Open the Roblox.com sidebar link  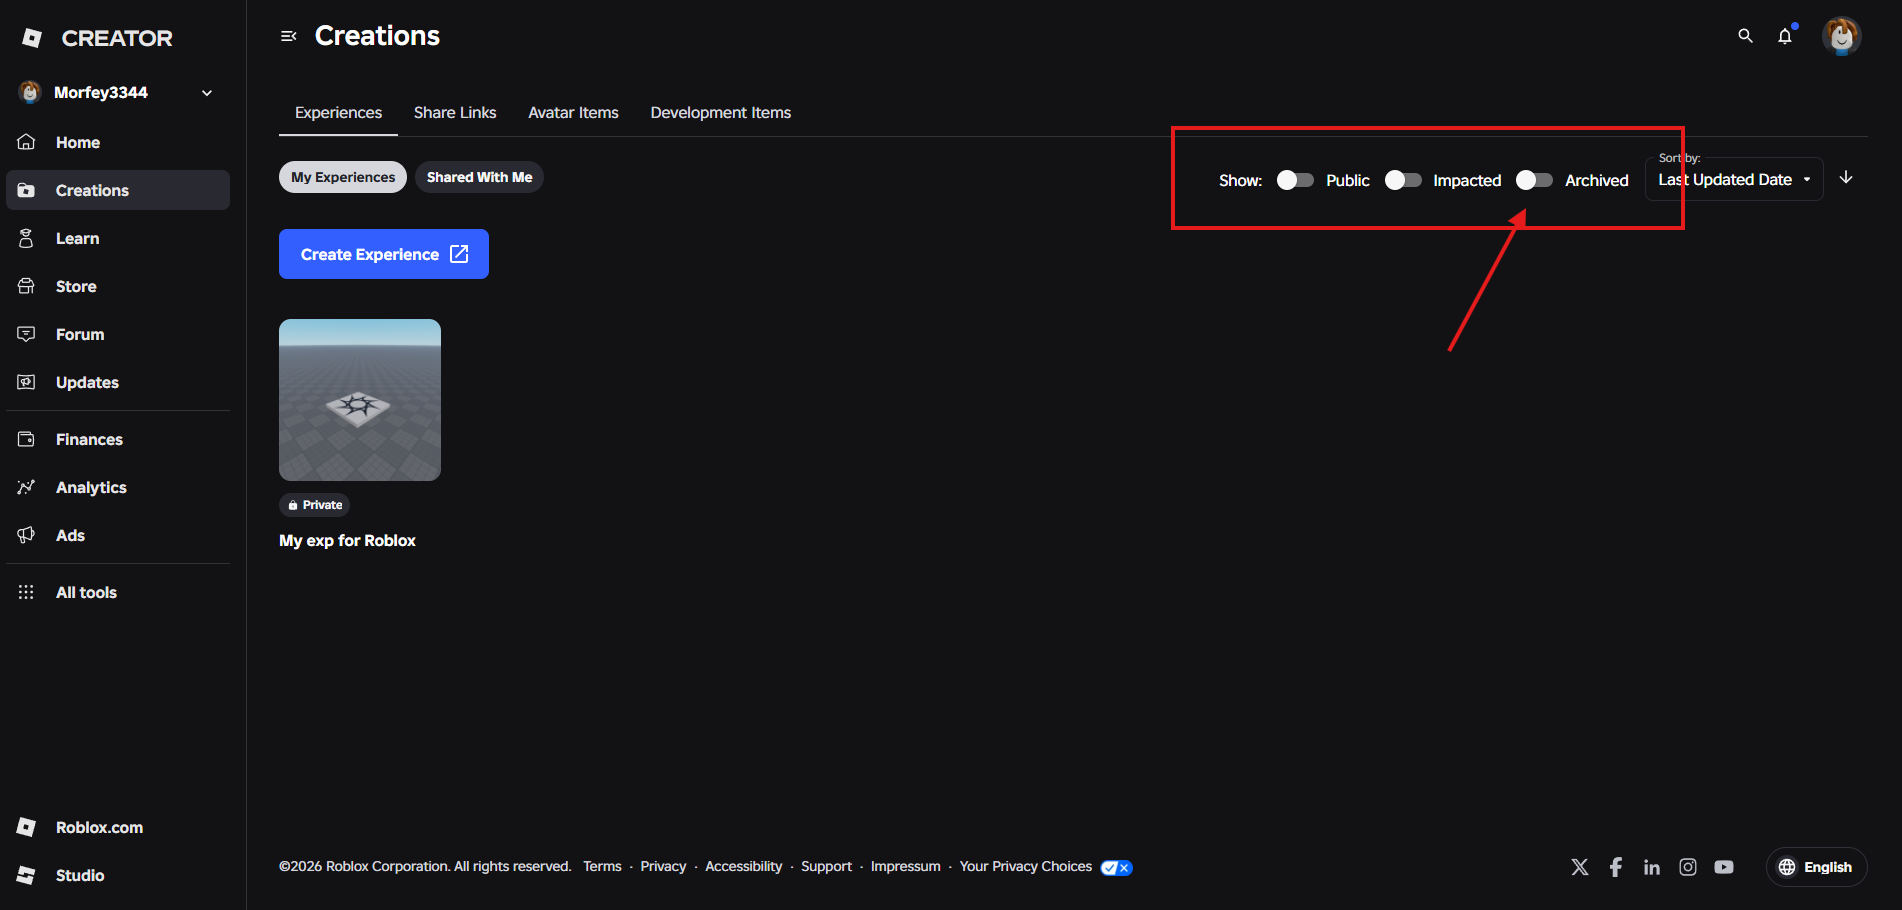click(118, 827)
